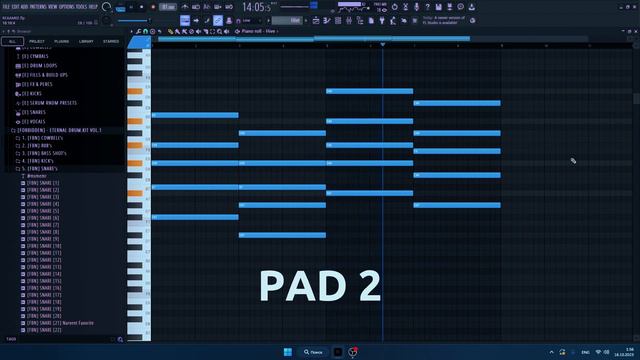Open the EDIT menu
640x360 pixels.
click(x=15, y=7)
